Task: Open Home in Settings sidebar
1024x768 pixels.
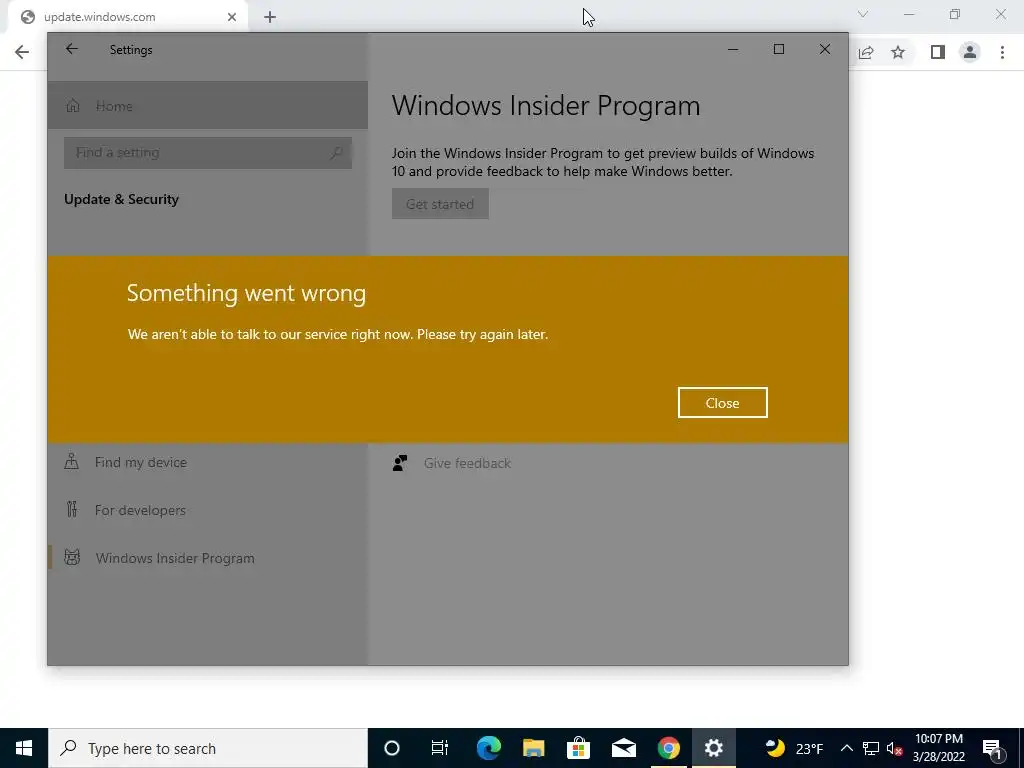Action: pyautogui.click(x=208, y=106)
